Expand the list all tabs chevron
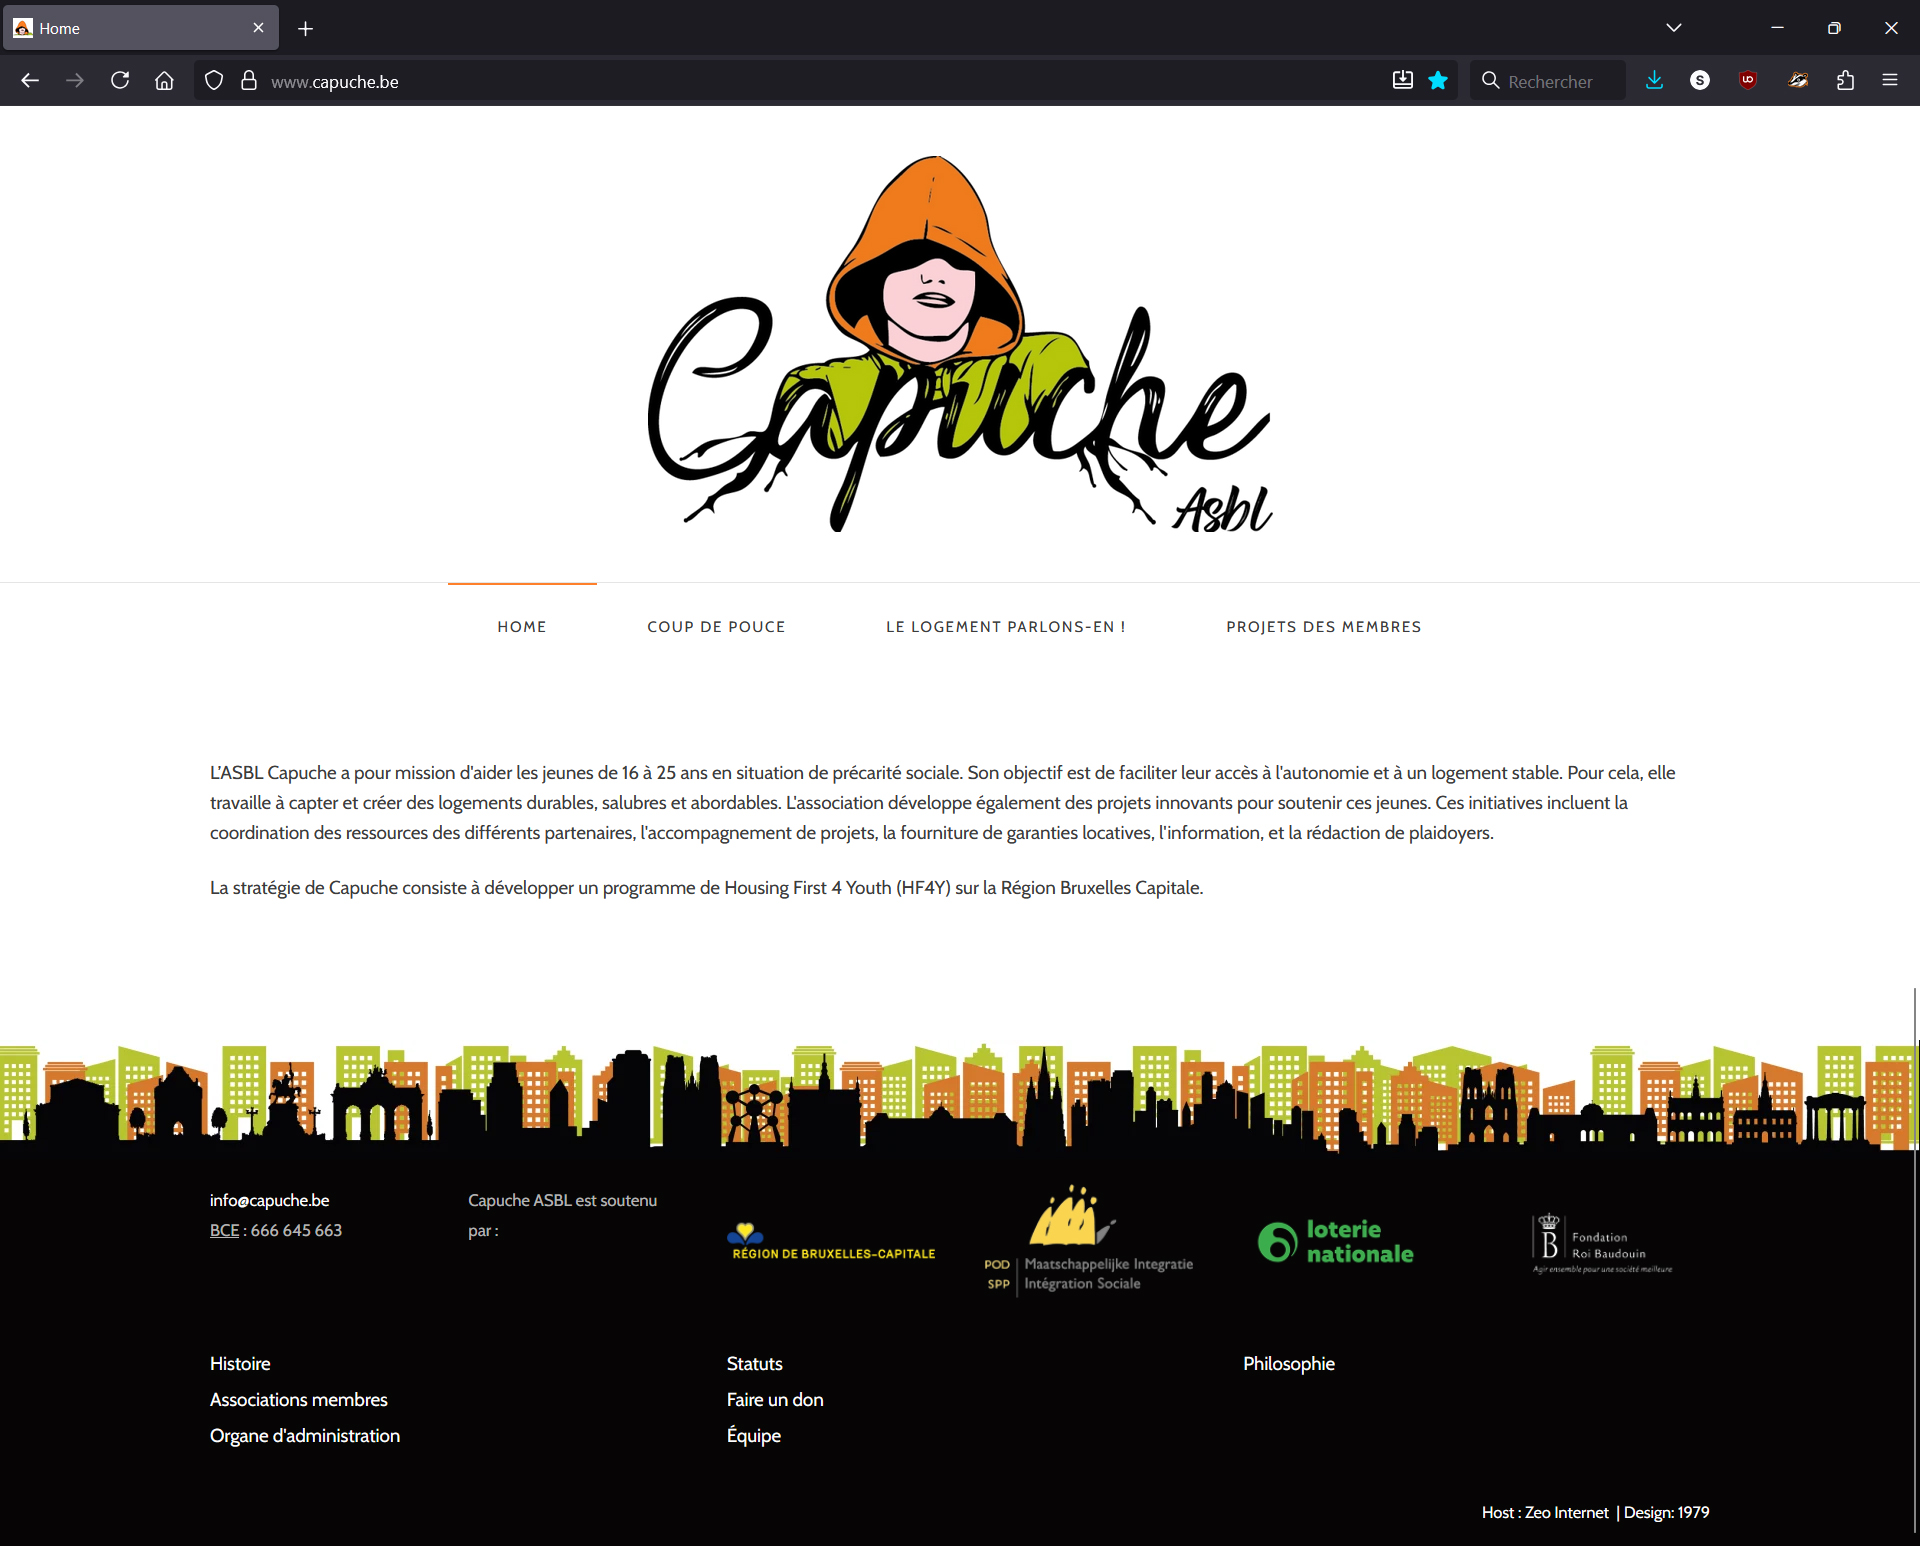 pos(1674,28)
